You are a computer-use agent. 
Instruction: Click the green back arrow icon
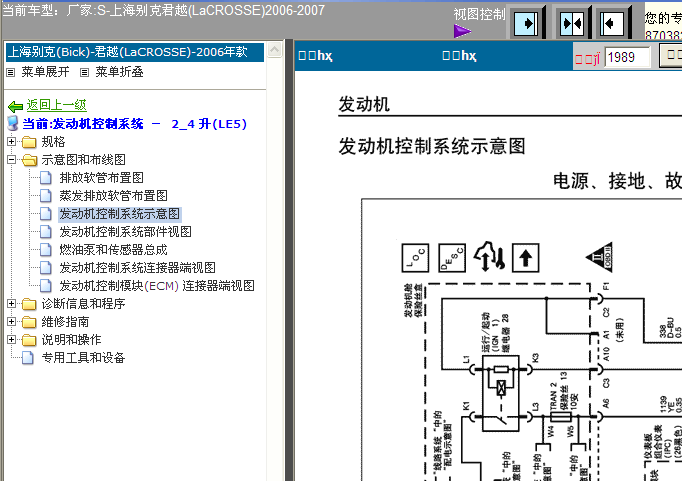(x=16, y=106)
